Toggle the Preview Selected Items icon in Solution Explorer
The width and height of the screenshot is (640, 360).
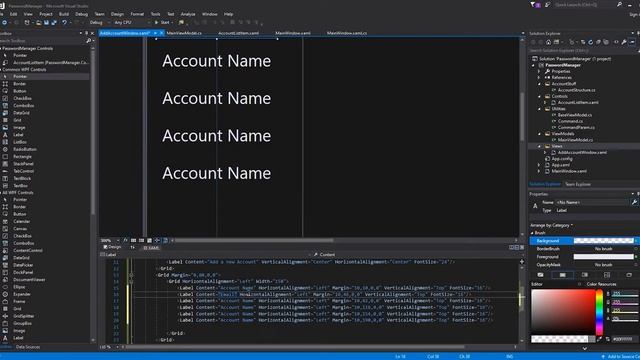(x=632, y=42)
